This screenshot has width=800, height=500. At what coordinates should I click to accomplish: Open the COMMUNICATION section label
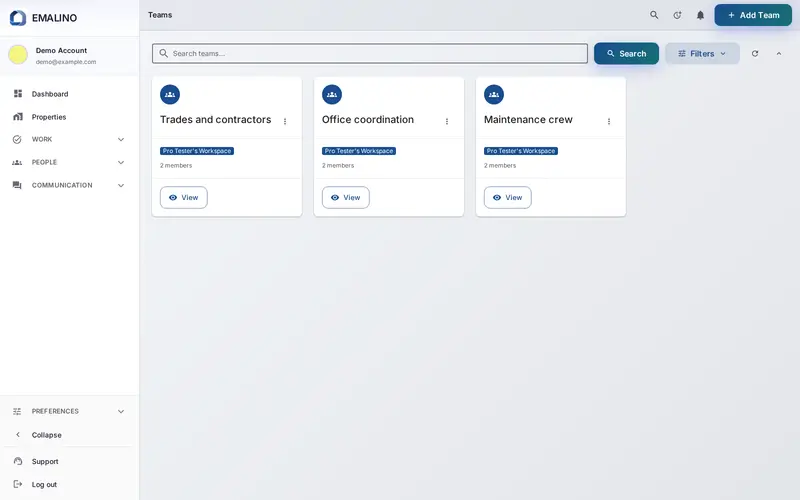(x=62, y=185)
